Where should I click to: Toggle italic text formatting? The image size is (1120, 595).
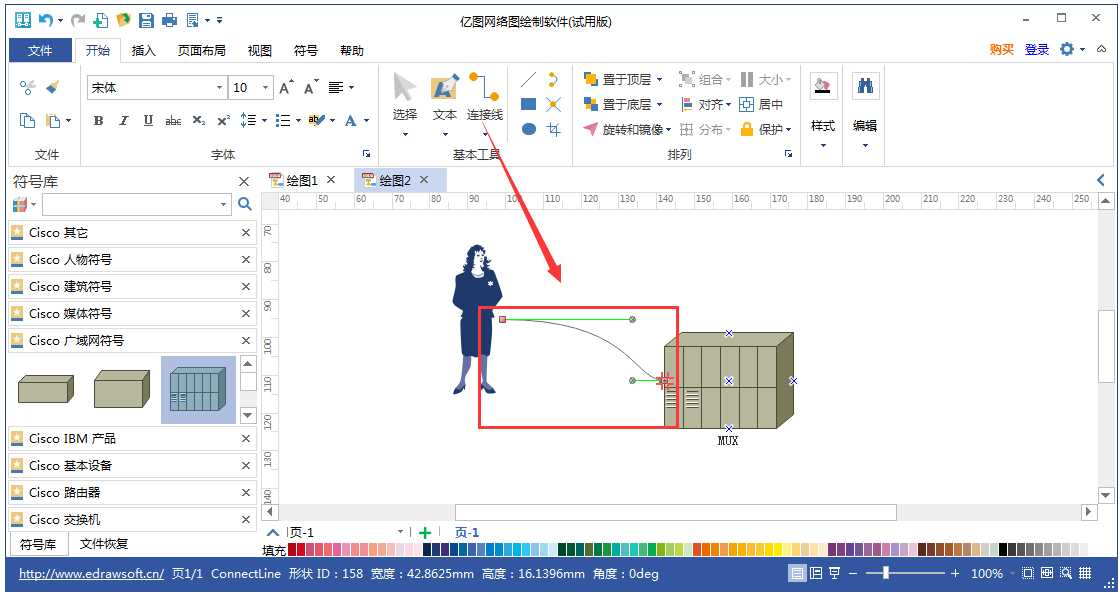122,121
